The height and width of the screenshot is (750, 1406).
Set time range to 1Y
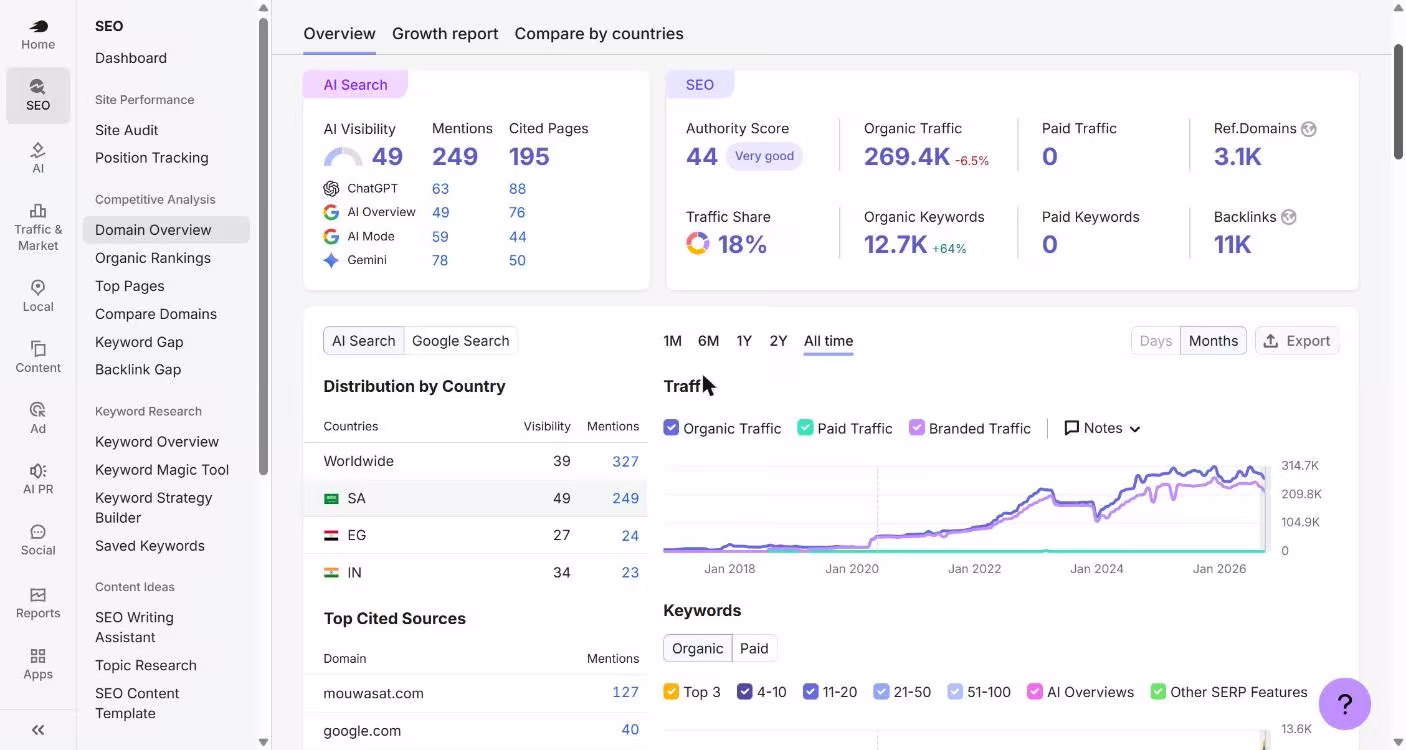[744, 341]
